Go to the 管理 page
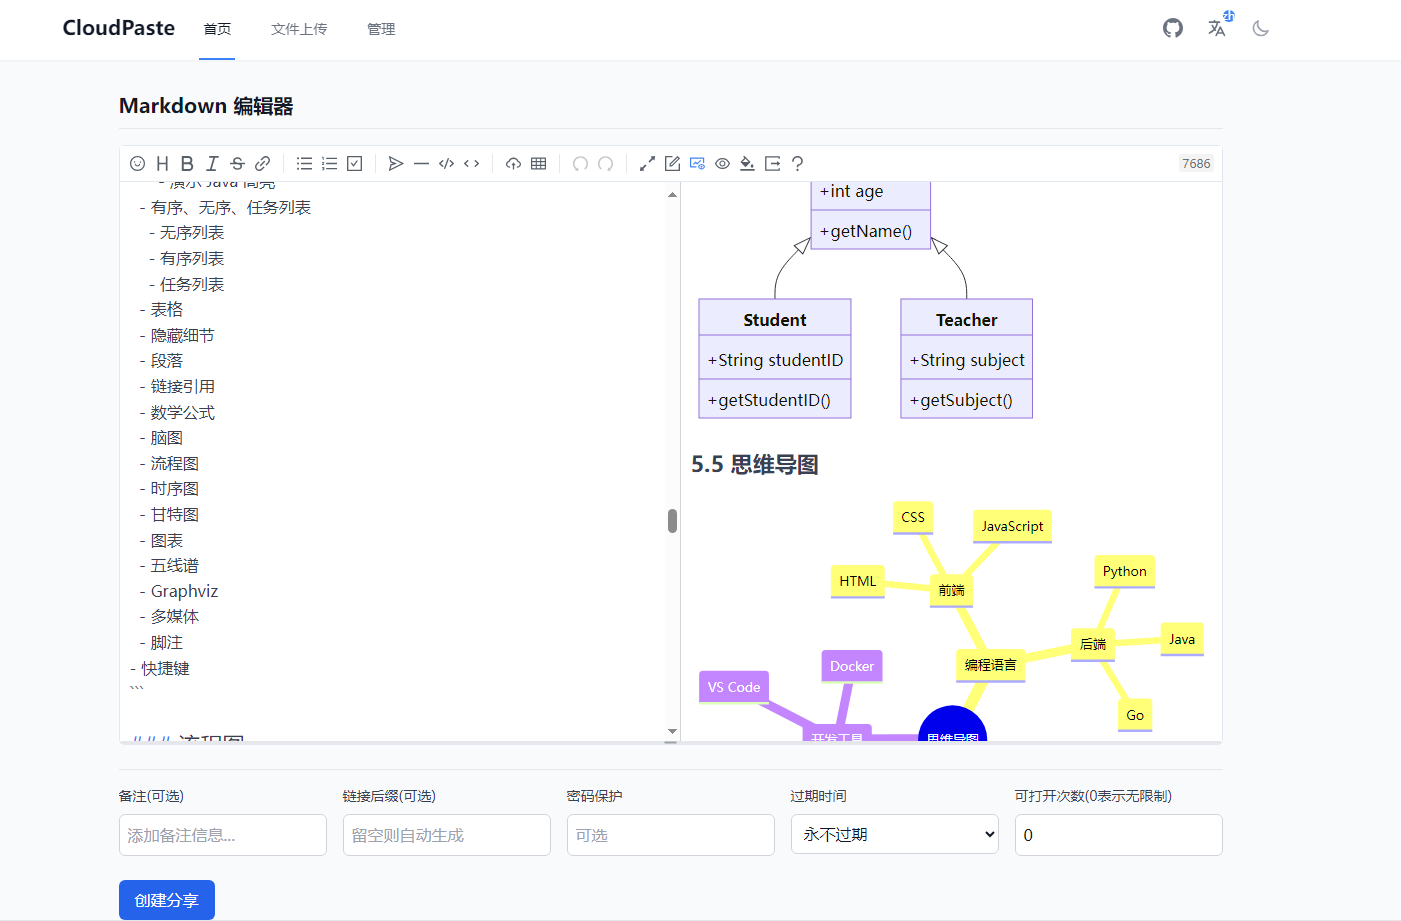Viewport: 1401px width, 921px height. (x=381, y=29)
